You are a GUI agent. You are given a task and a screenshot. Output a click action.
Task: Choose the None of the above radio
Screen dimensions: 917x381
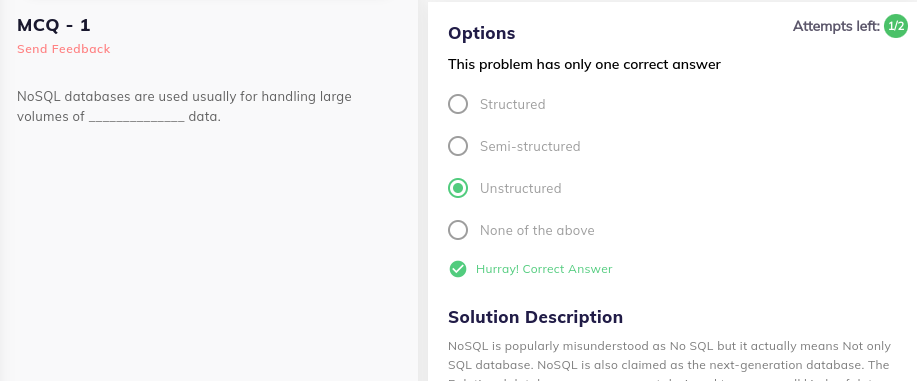click(x=458, y=230)
